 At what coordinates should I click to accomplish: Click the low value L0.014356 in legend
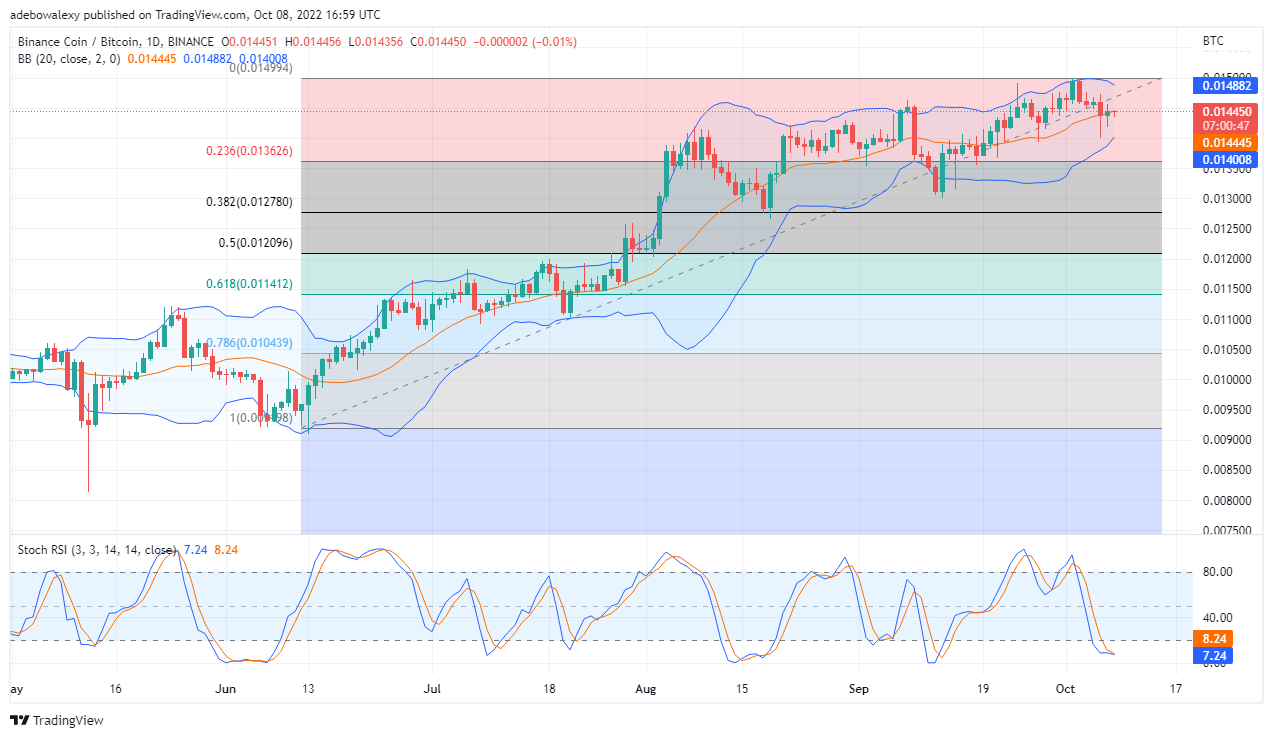click(378, 42)
